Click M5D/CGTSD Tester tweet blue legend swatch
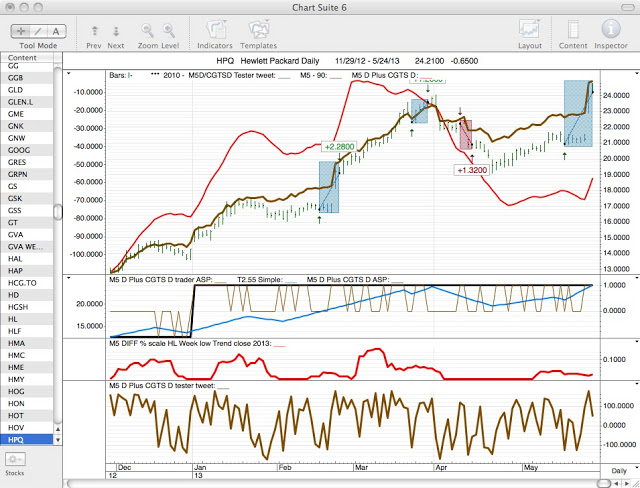640x488 pixels. pyautogui.click(x=284, y=76)
